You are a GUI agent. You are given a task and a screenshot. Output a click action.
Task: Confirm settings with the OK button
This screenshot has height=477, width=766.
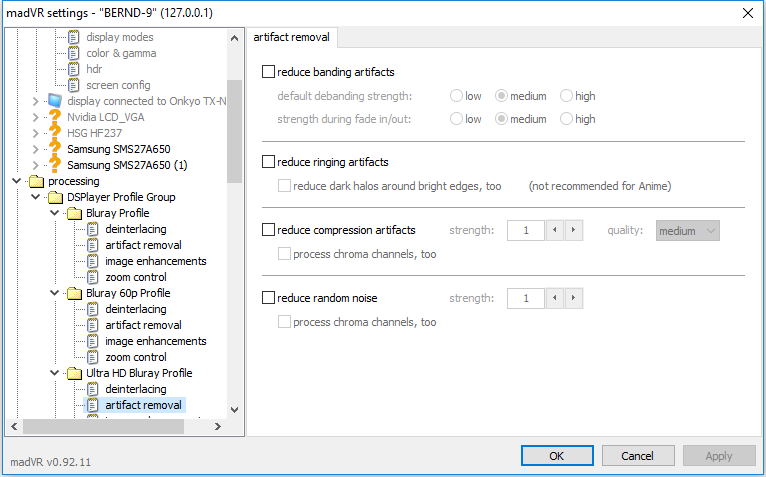tap(557, 456)
